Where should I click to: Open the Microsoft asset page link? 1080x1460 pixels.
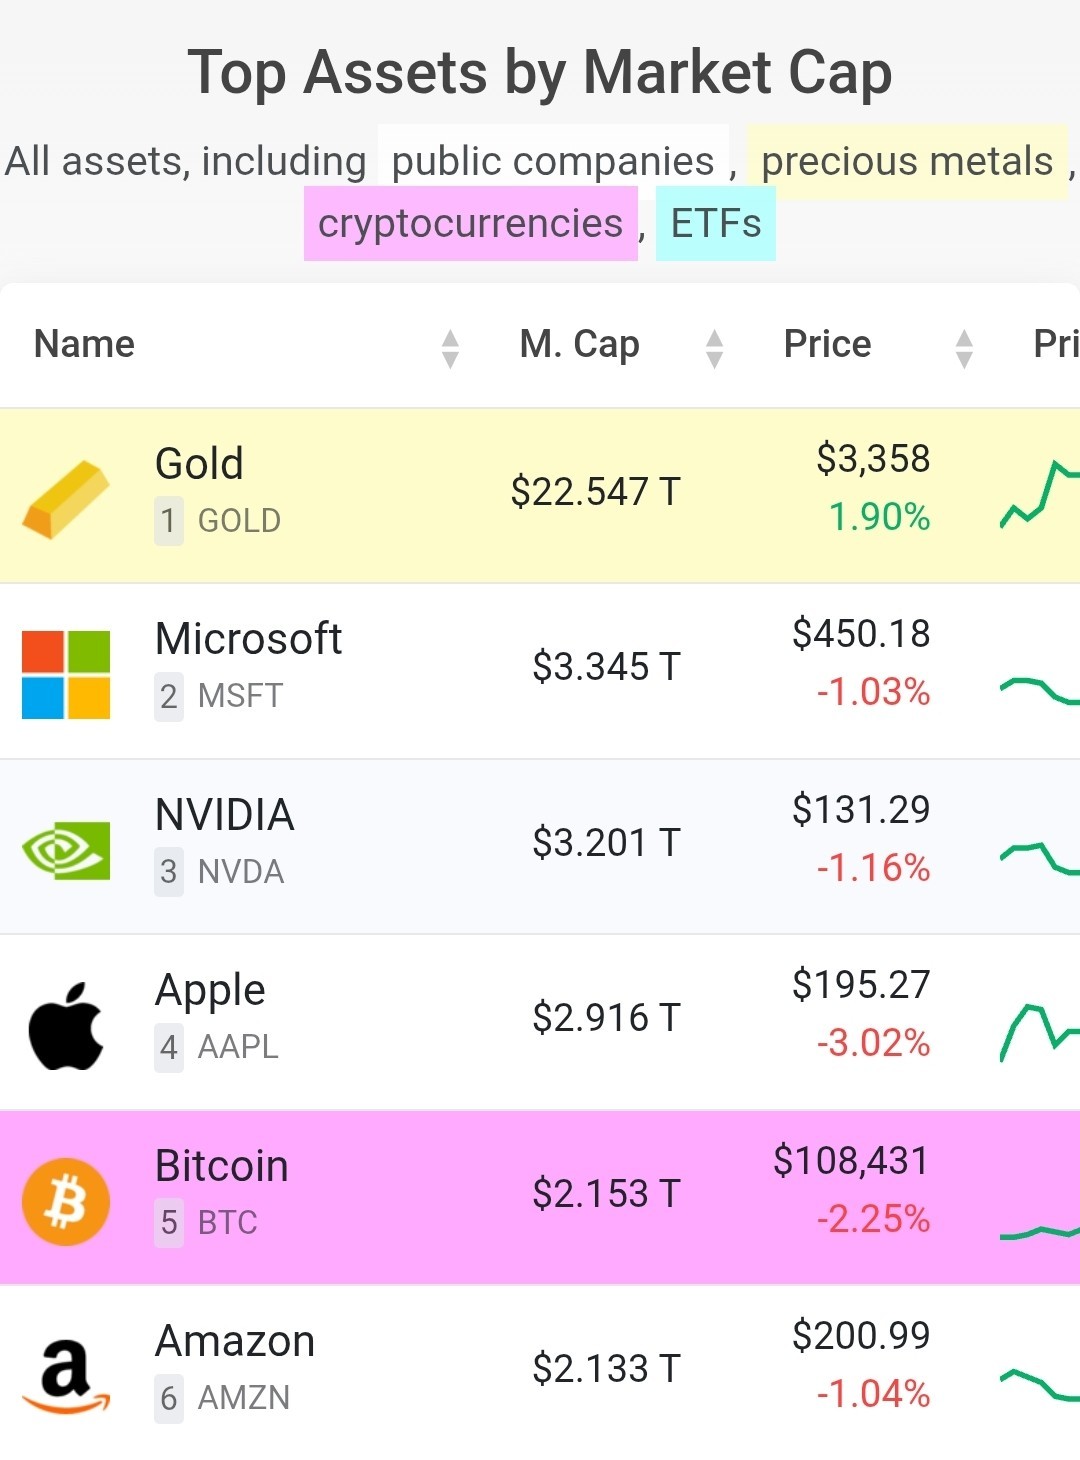[248, 639]
